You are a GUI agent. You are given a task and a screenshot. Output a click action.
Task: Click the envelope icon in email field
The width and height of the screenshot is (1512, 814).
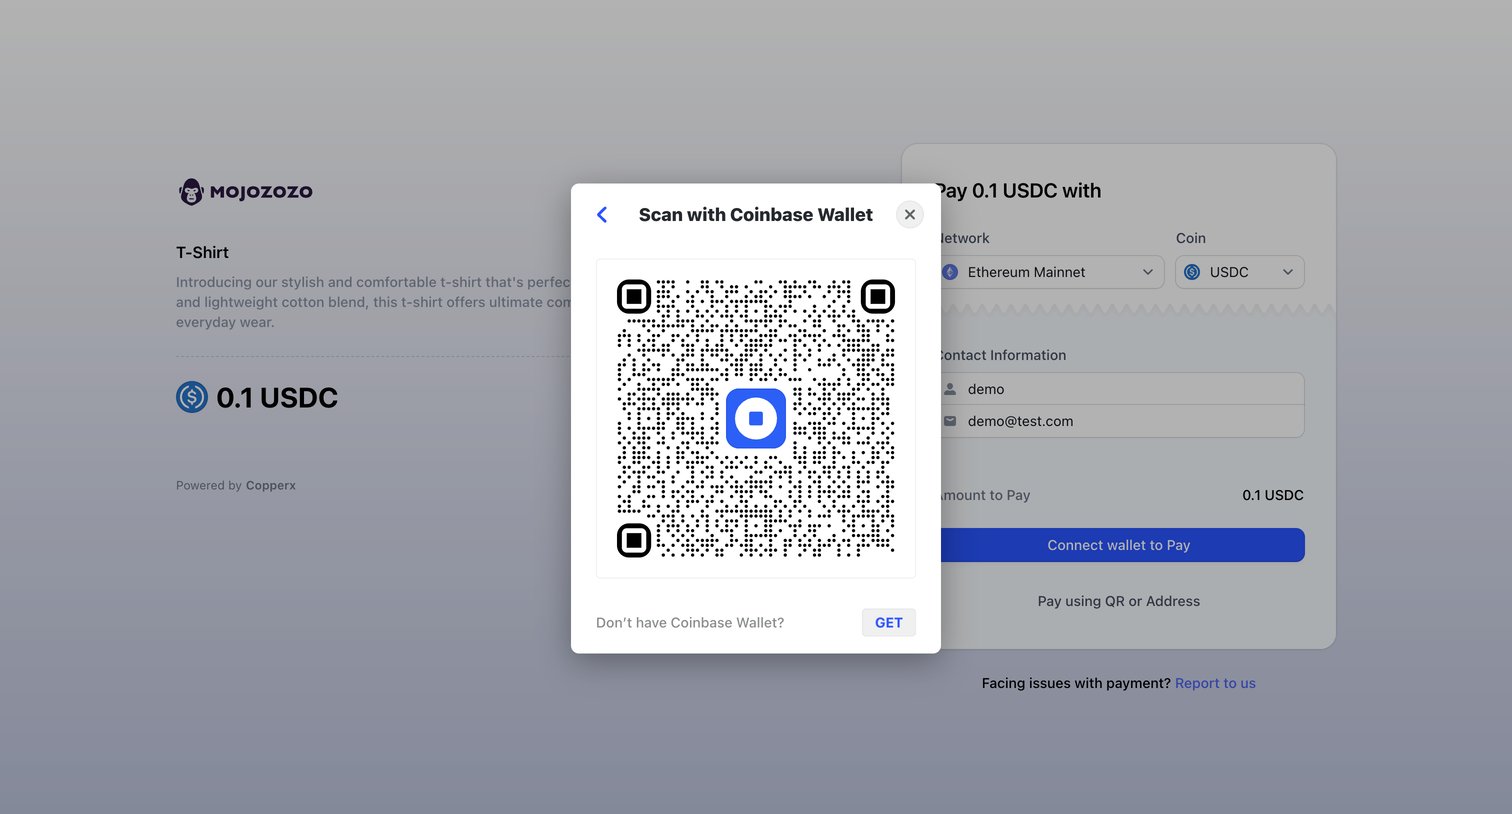point(950,421)
